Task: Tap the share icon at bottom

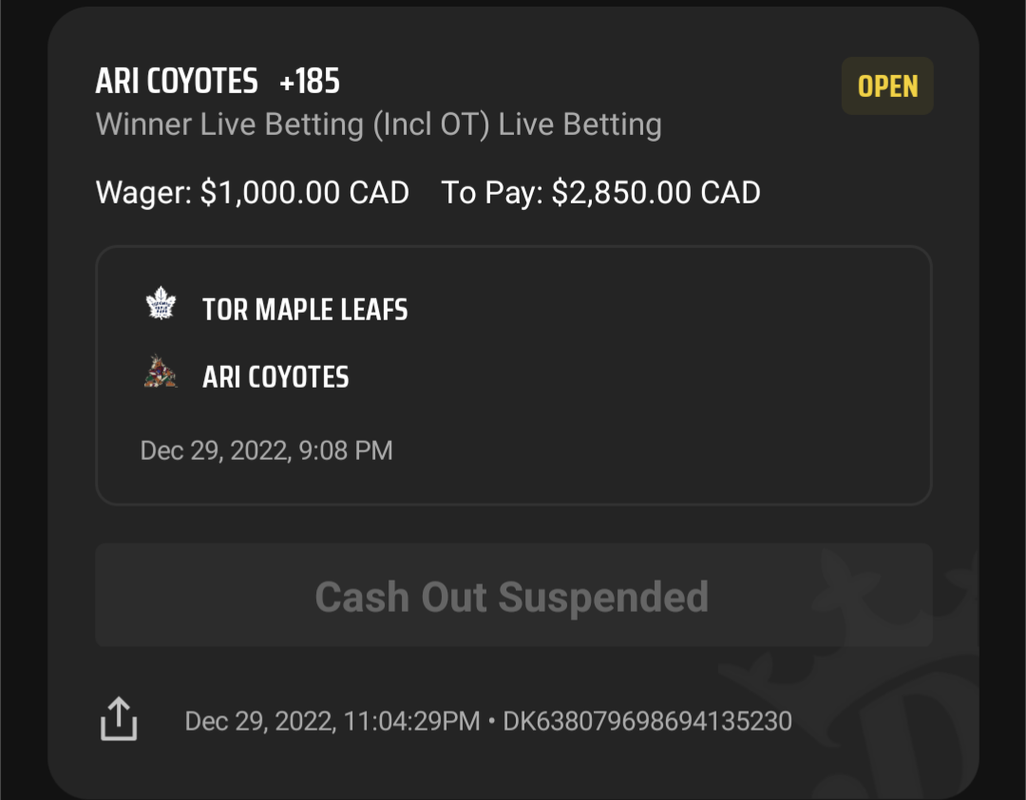Action: [118, 719]
